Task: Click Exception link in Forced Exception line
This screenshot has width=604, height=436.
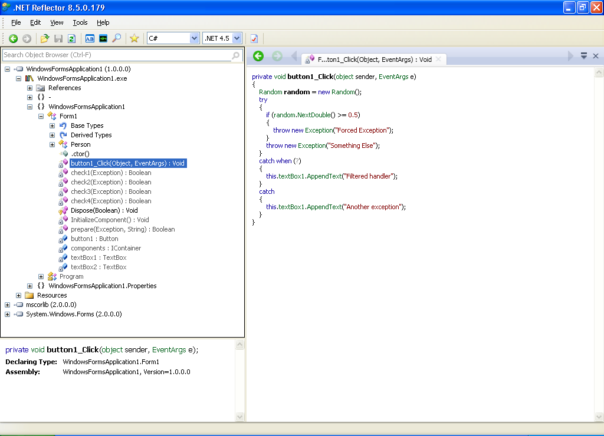Action: point(319,130)
